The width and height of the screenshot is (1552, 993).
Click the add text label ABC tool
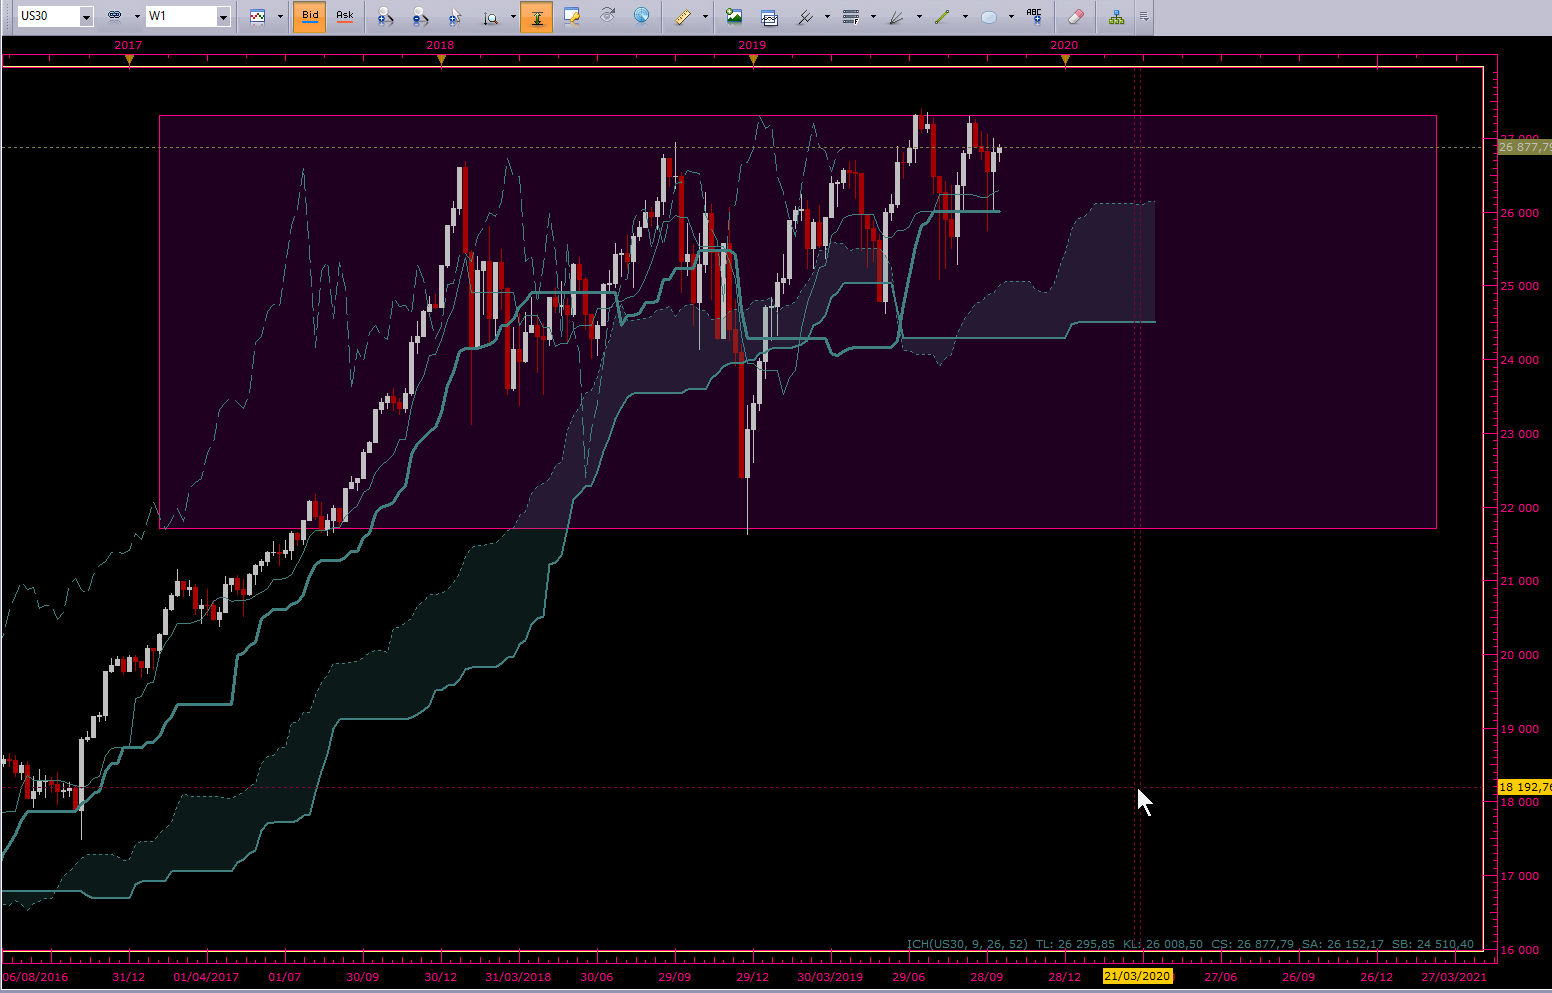[x=1034, y=17]
